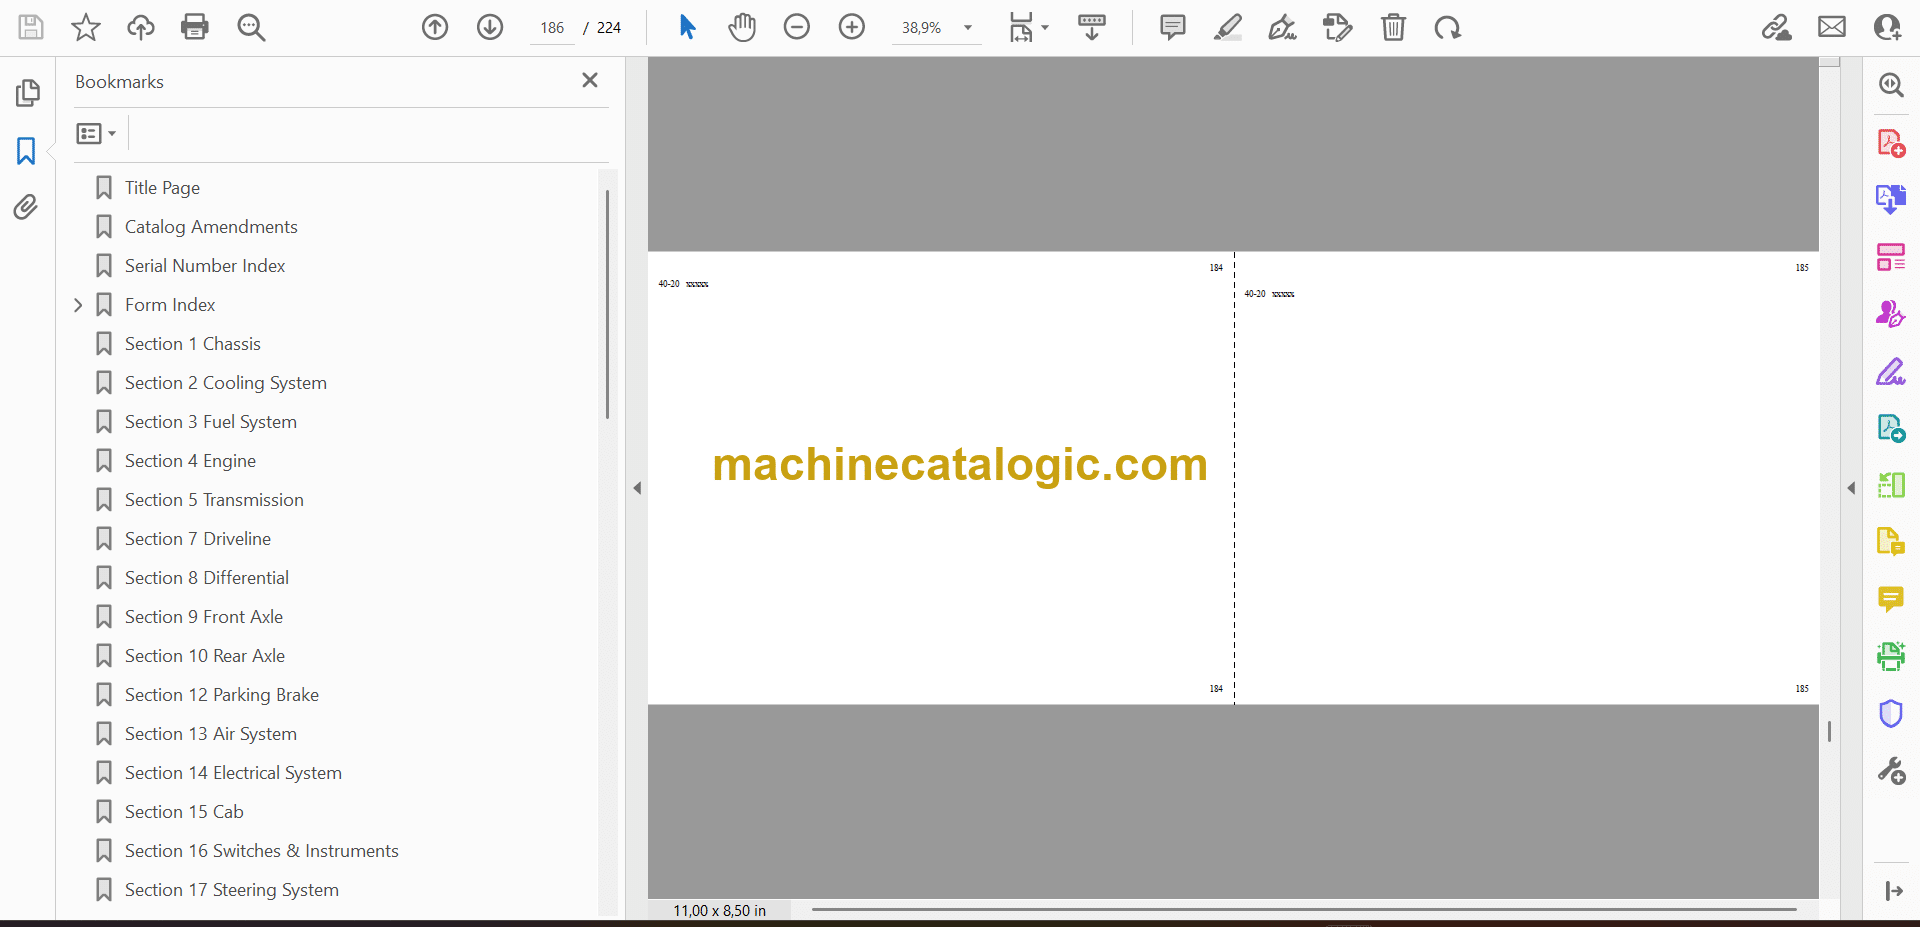Jump to Section 14 Electrical System bookmark

tap(233, 773)
